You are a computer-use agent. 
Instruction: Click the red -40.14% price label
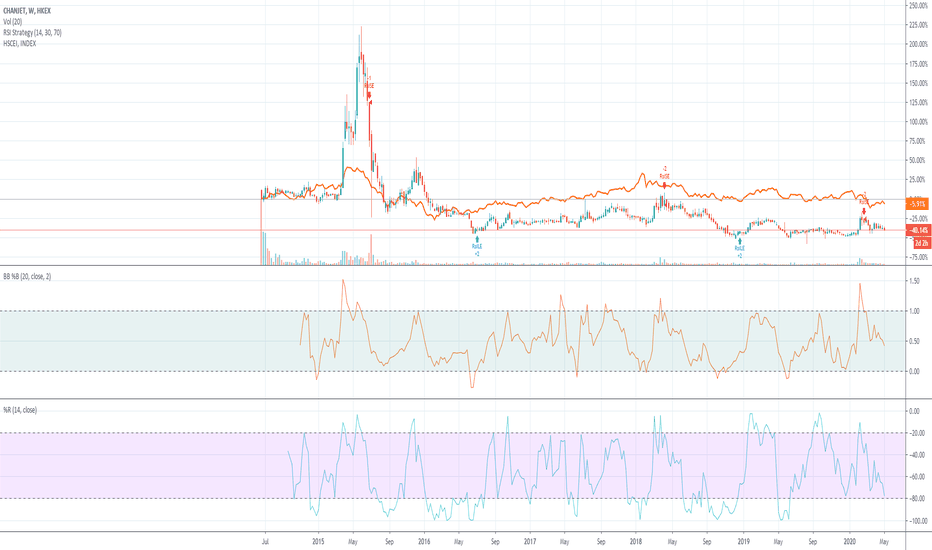[x=917, y=230]
